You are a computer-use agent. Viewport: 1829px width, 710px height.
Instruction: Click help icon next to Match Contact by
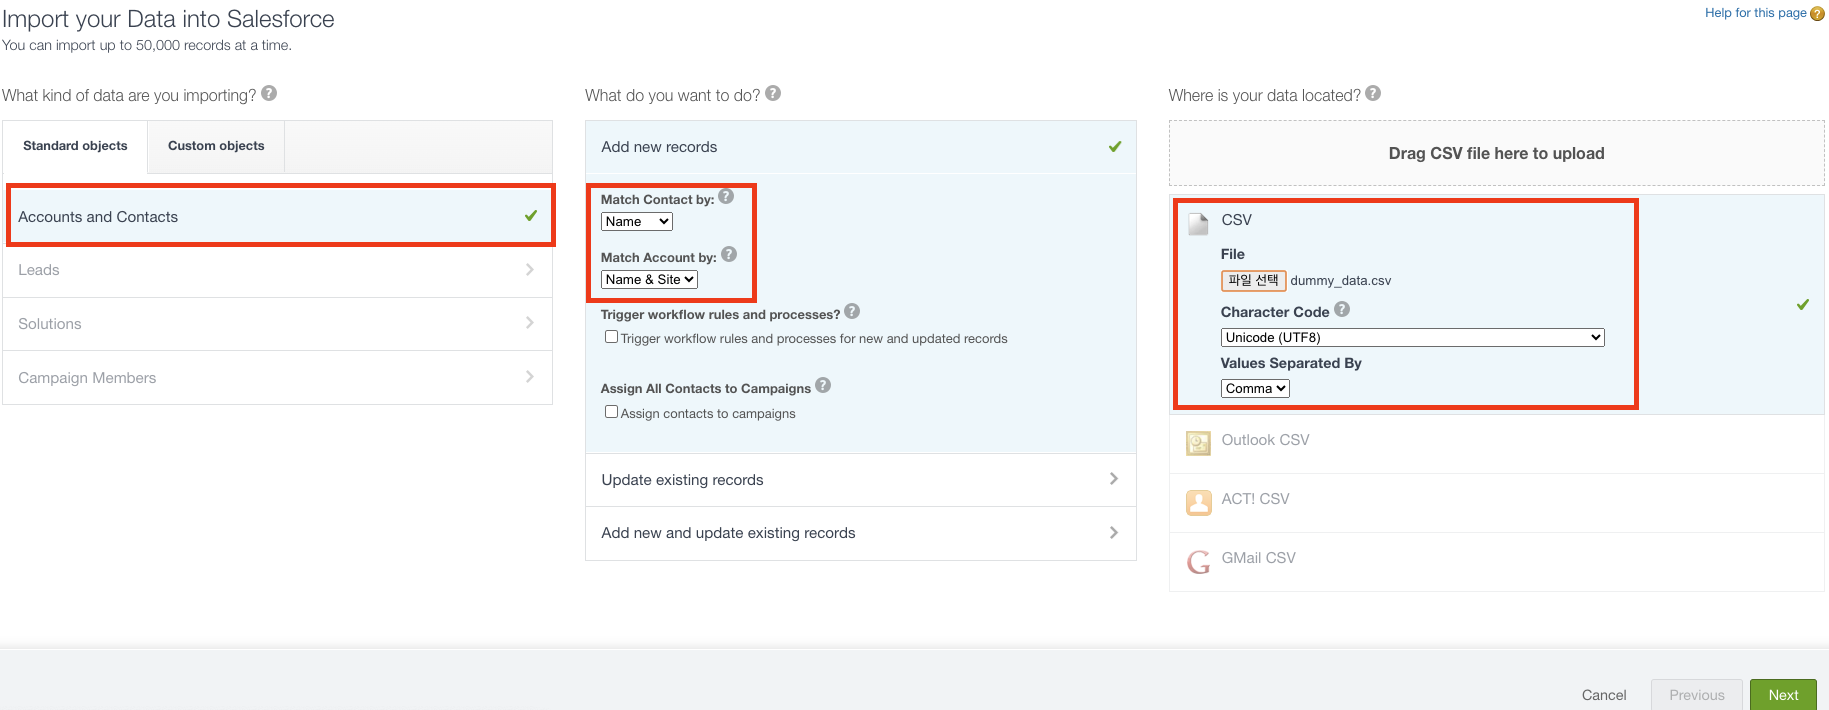pyautogui.click(x=726, y=197)
